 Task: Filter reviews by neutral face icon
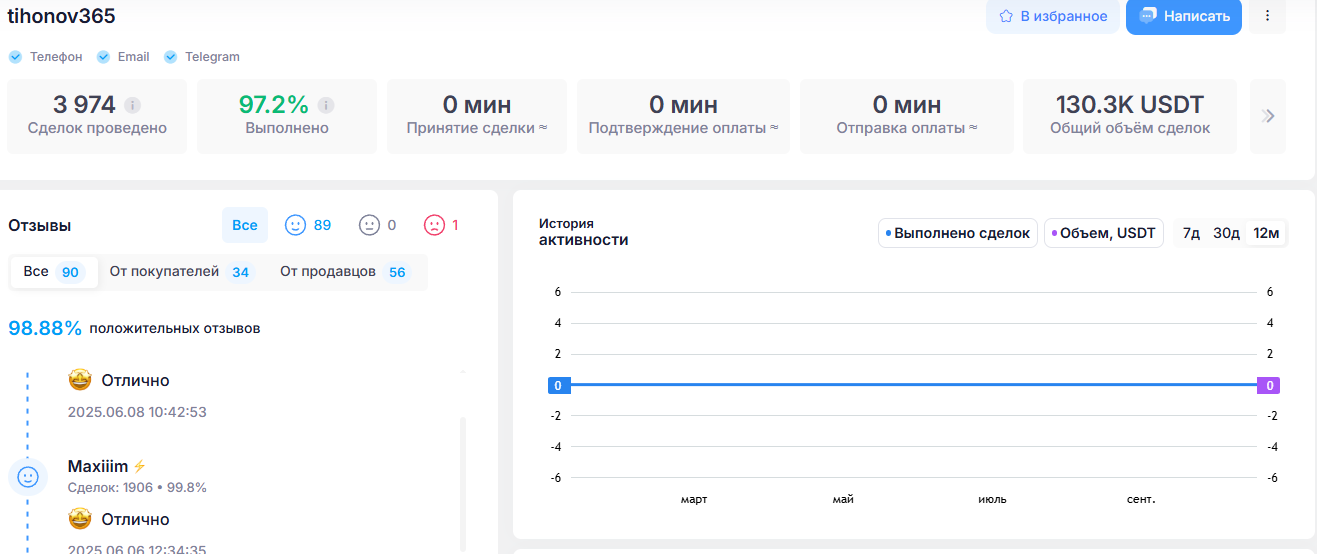pyautogui.click(x=369, y=225)
